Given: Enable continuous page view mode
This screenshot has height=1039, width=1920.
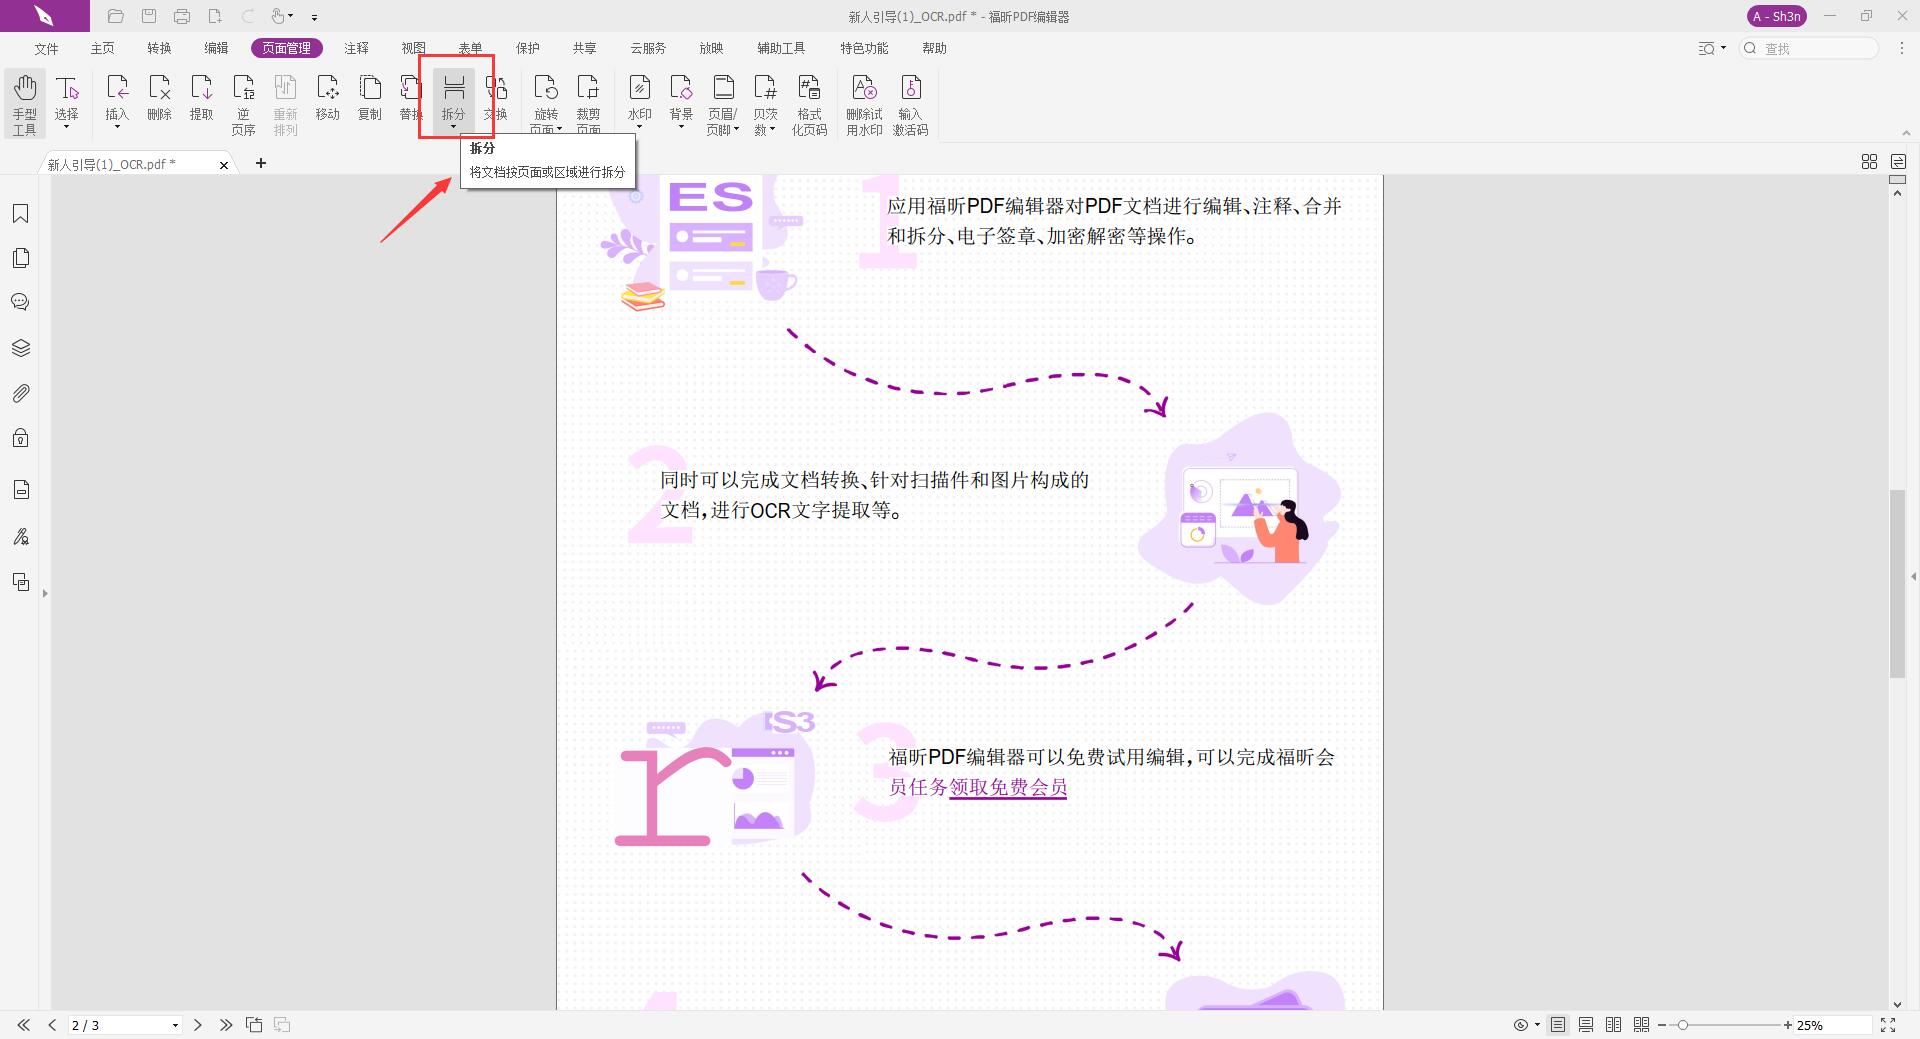Looking at the screenshot, I should tap(1585, 1025).
